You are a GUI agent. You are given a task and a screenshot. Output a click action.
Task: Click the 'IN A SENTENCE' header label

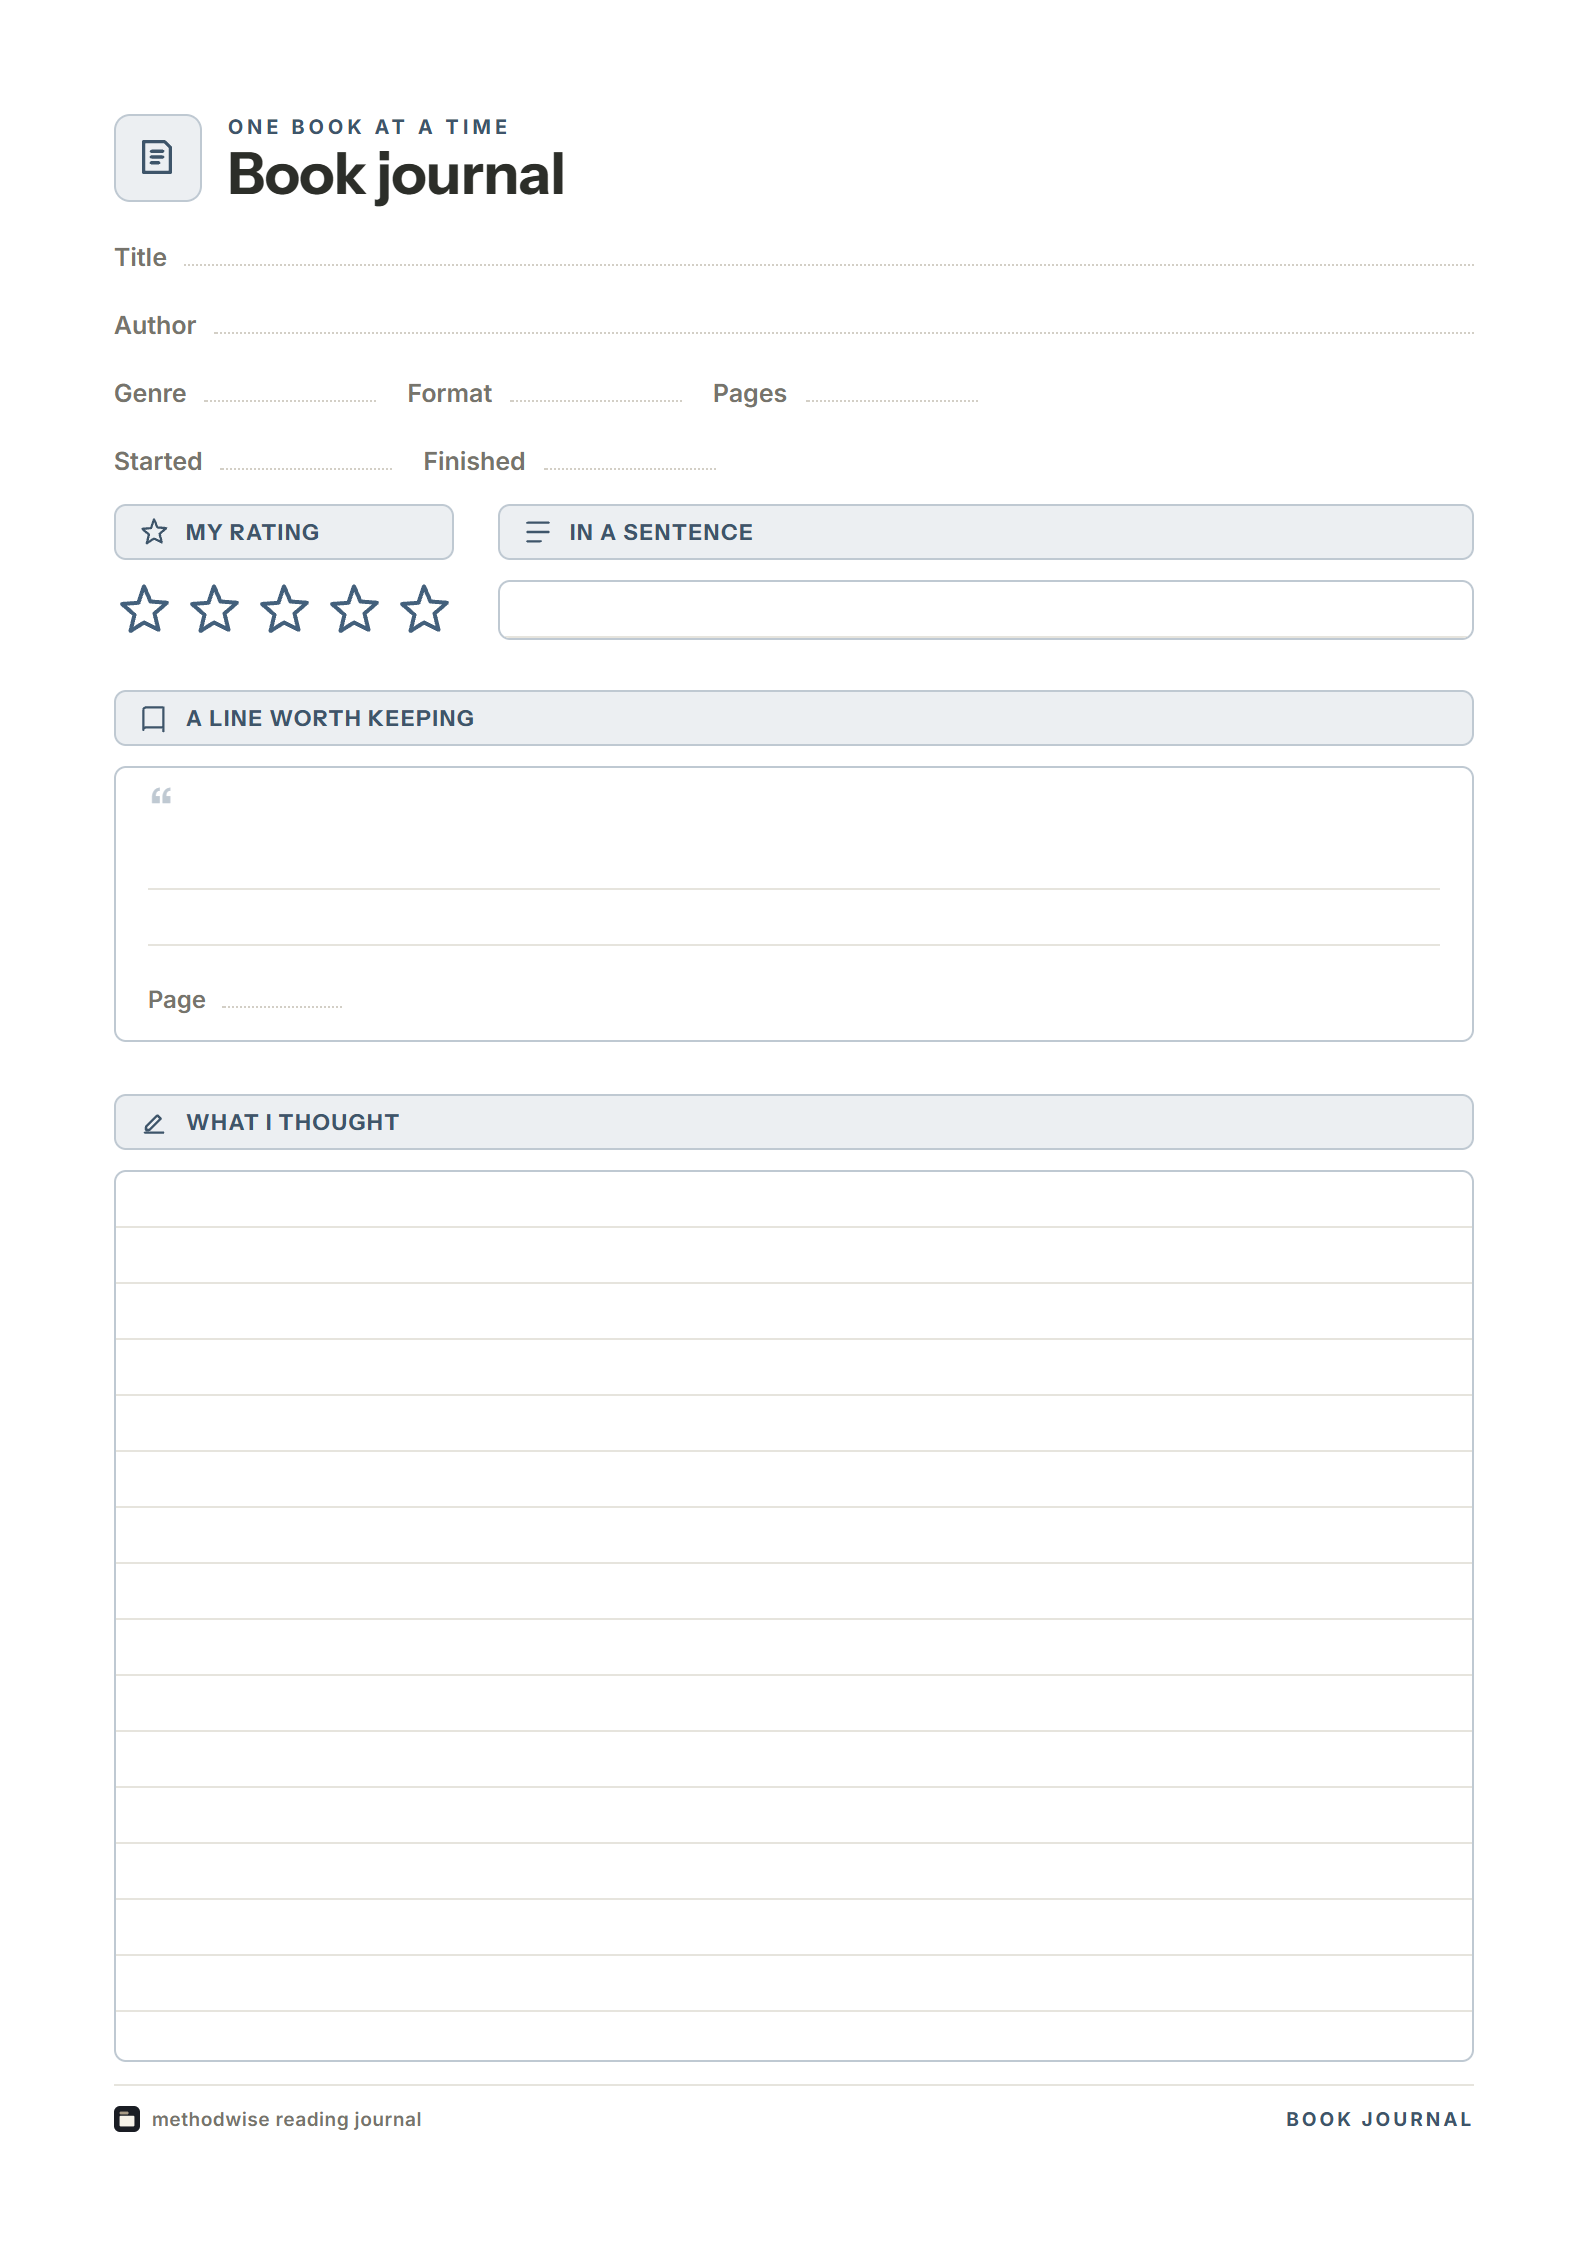(x=661, y=532)
